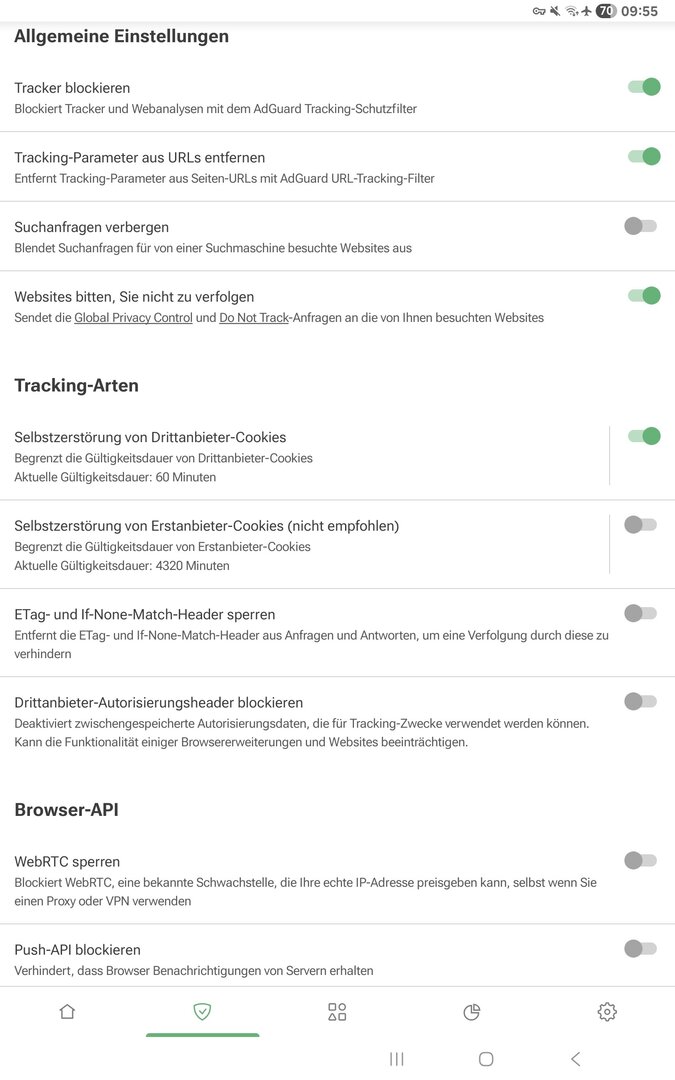Viewport: 675px width, 1080px height.
Task: Tap the Android back arrow
Action: pos(575,1059)
